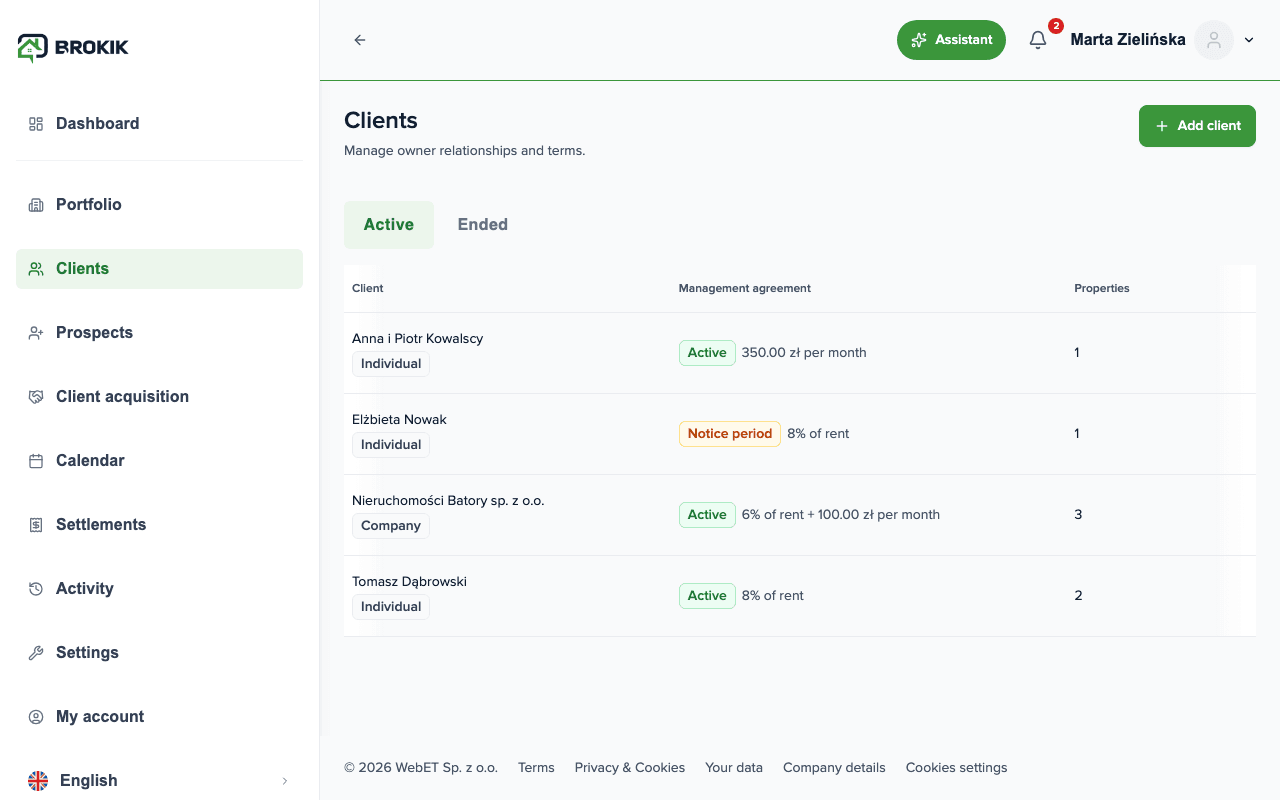Viewport: 1280px width, 800px height.
Task: Go to Prospects page
Action: click(x=160, y=333)
